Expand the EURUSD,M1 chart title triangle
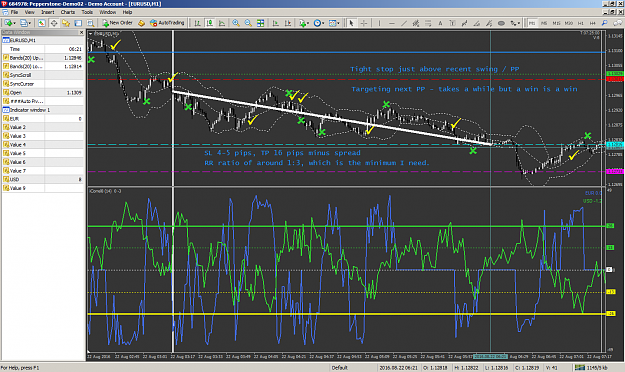 (90, 33)
